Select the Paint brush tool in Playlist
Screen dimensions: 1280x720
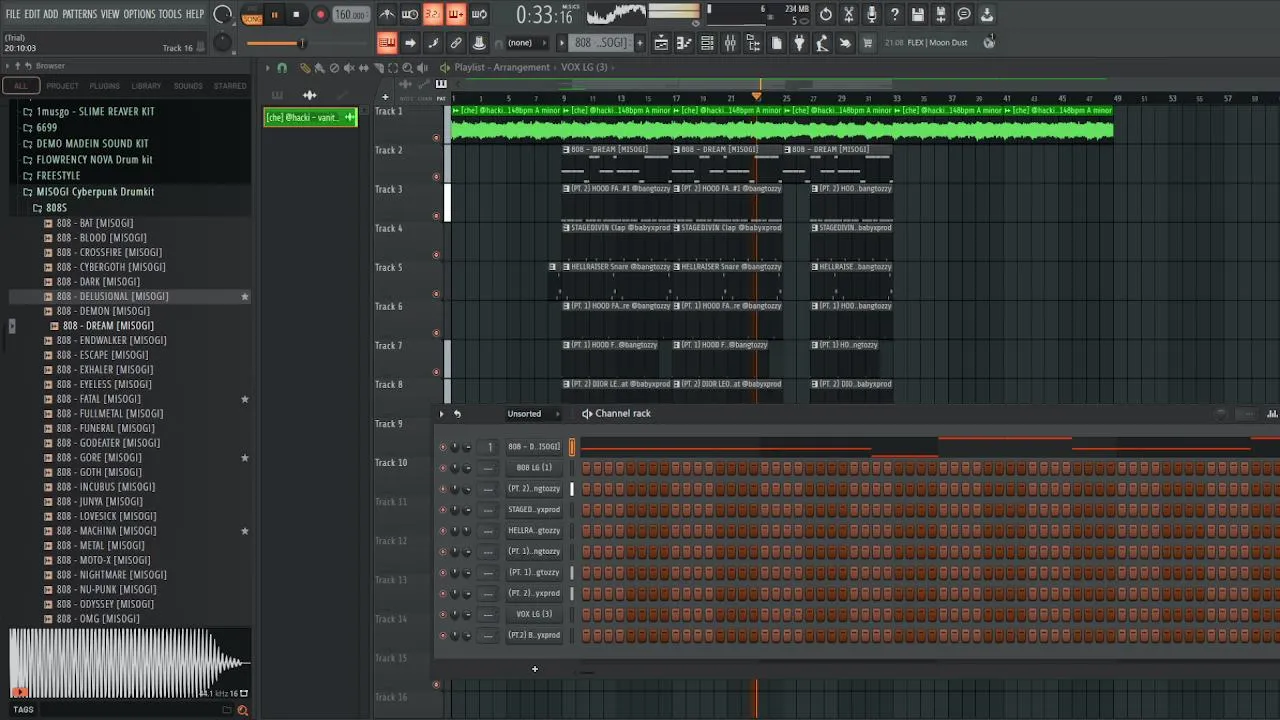point(319,68)
